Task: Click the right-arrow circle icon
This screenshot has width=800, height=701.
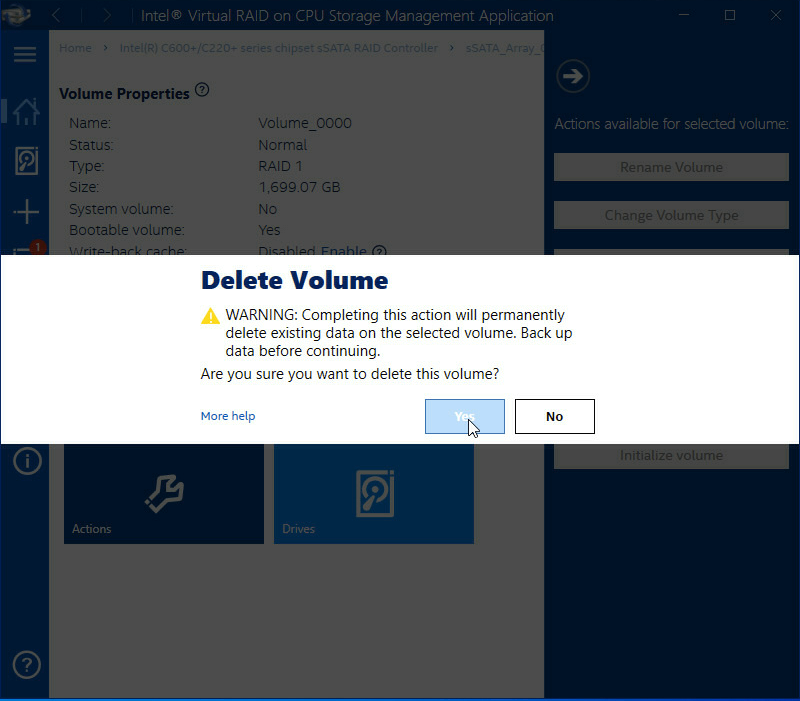Action: (x=573, y=77)
